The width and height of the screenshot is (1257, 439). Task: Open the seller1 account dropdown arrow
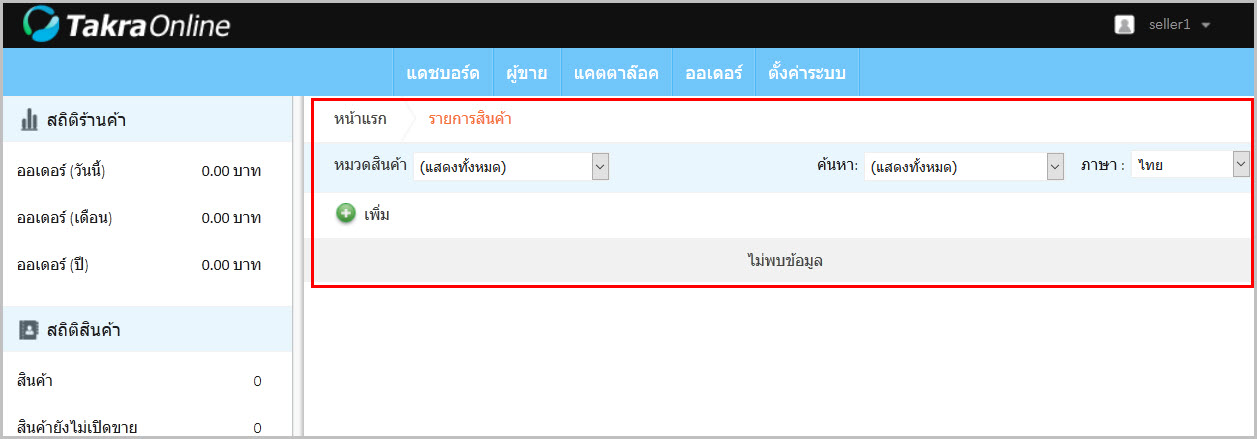point(1206,25)
